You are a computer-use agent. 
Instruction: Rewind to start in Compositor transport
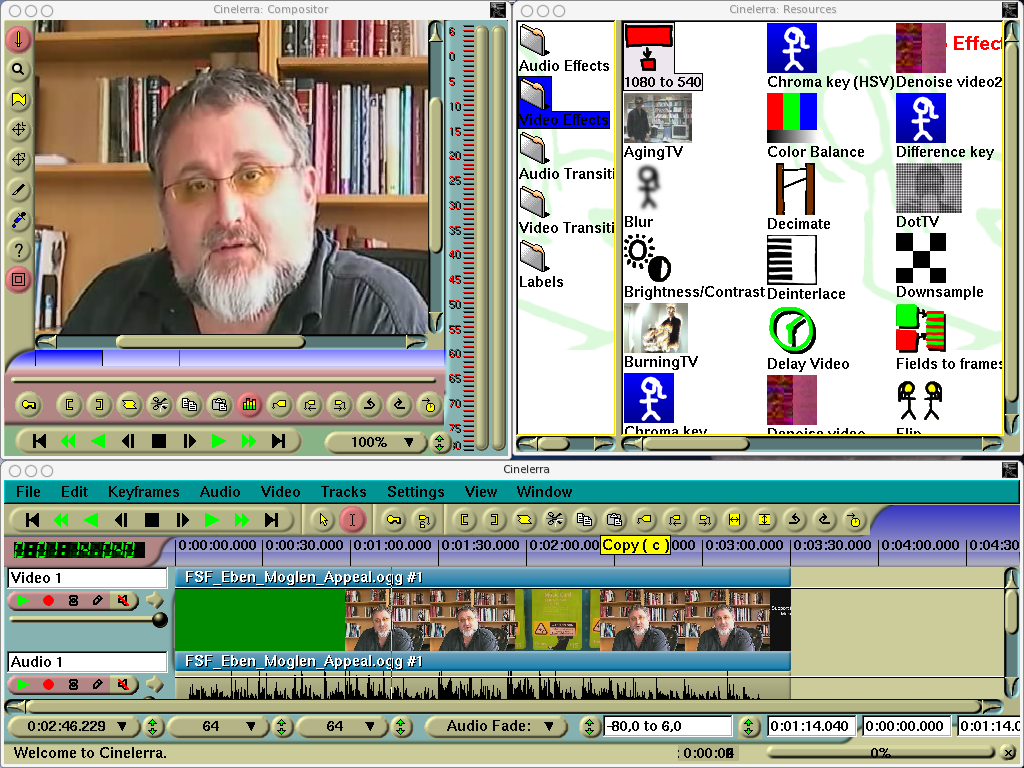39,441
